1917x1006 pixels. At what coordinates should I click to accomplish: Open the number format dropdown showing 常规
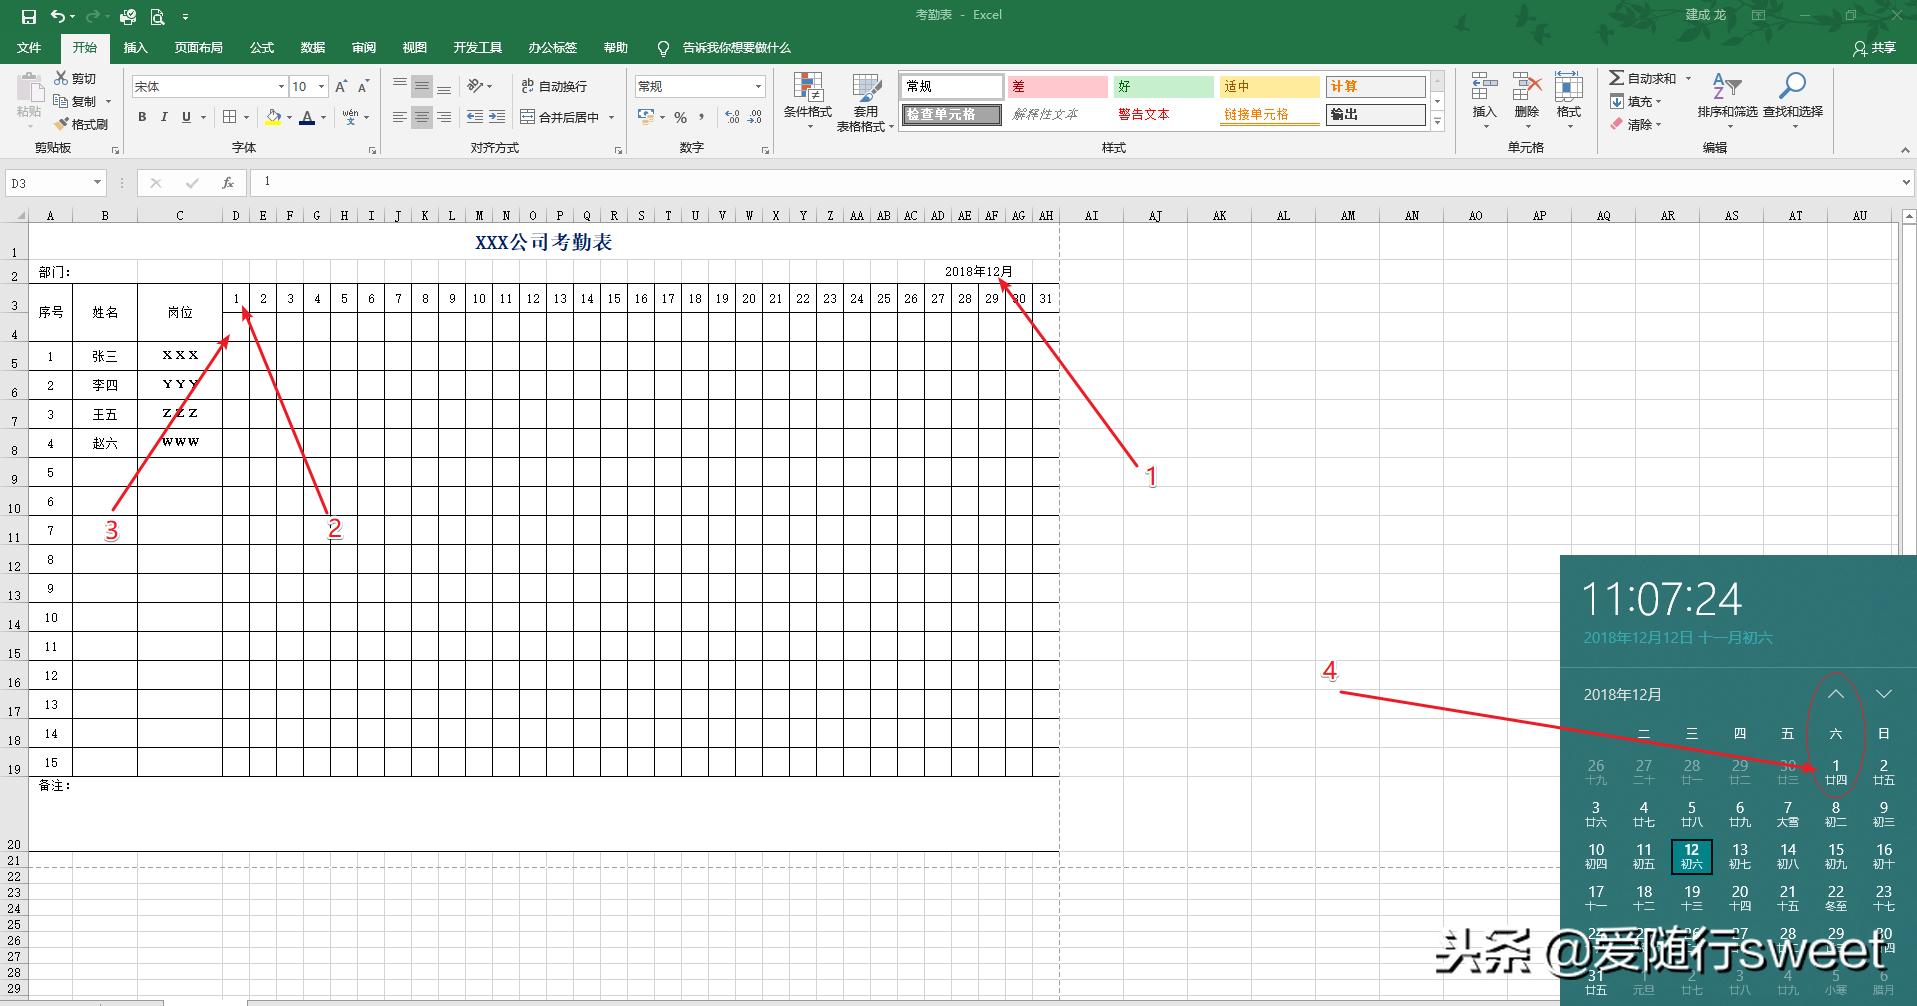pyautogui.click(x=758, y=87)
